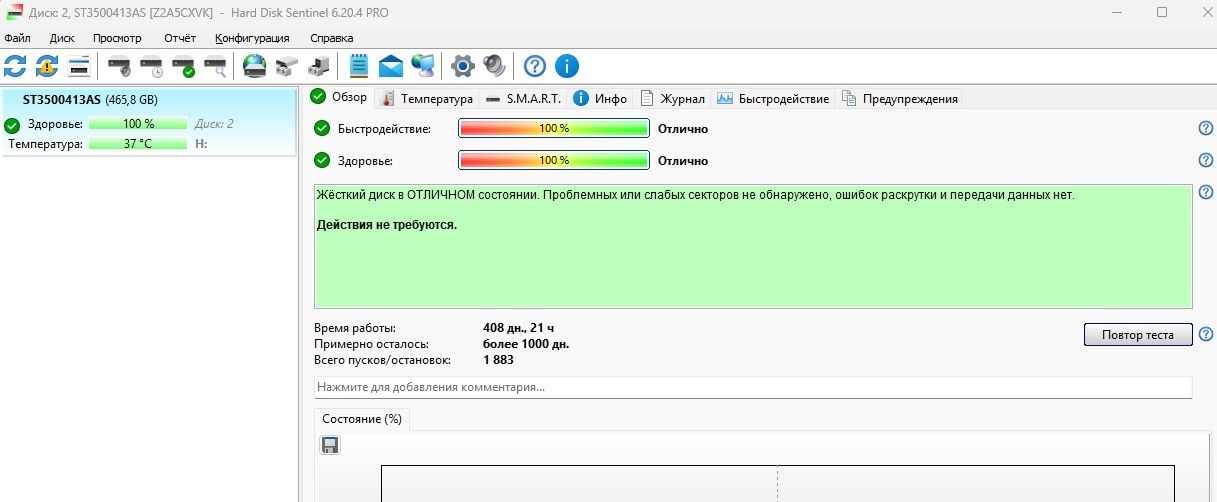The image size is (1217, 502).
Task: Click the refresh icon with warning sign
Action: pyautogui.click(x=47, y=66)
